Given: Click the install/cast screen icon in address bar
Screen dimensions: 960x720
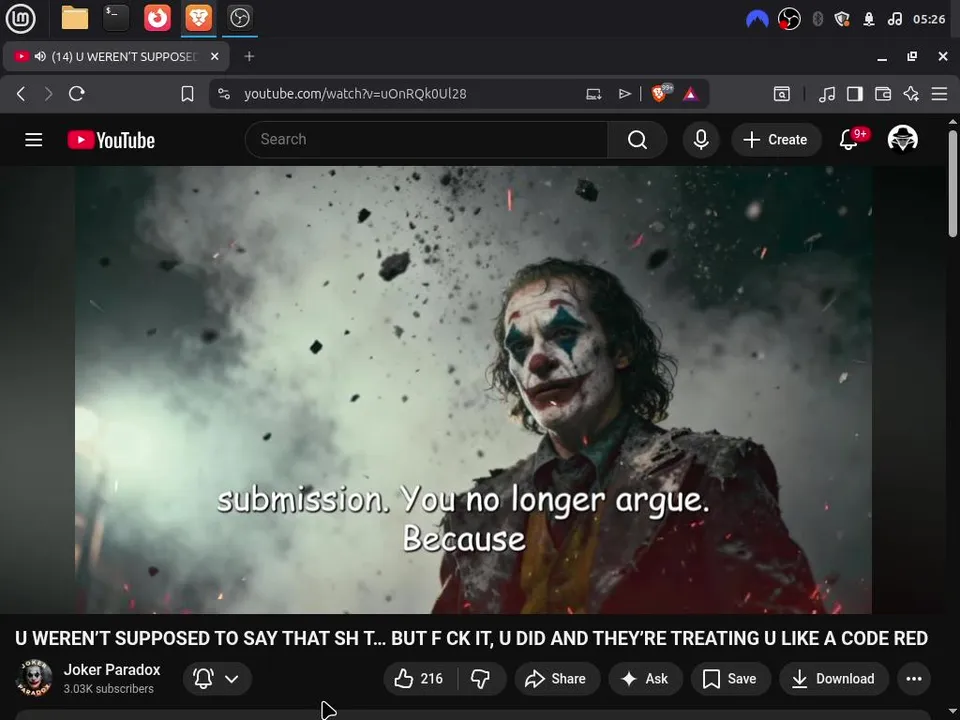Looking at the screenshot, I should [x=593, y=94].
